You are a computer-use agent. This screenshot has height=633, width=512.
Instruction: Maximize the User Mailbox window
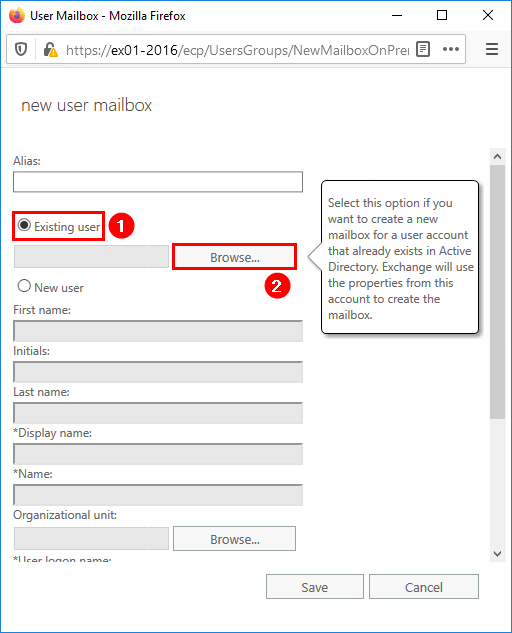pos(442,15)
